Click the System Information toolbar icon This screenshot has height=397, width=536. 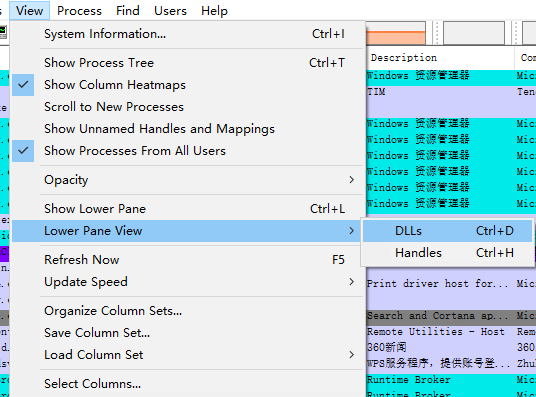3,32
